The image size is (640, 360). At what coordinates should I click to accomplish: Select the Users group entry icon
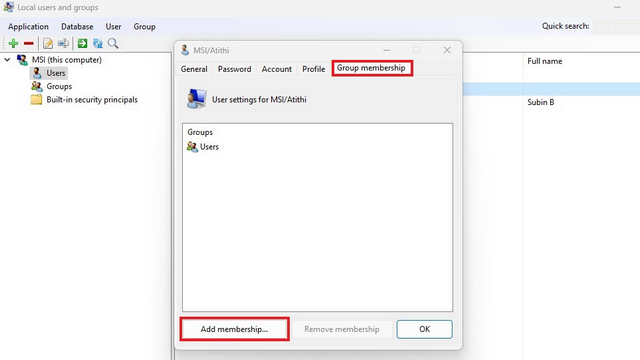pyautogui.click(x=192, y=147)
